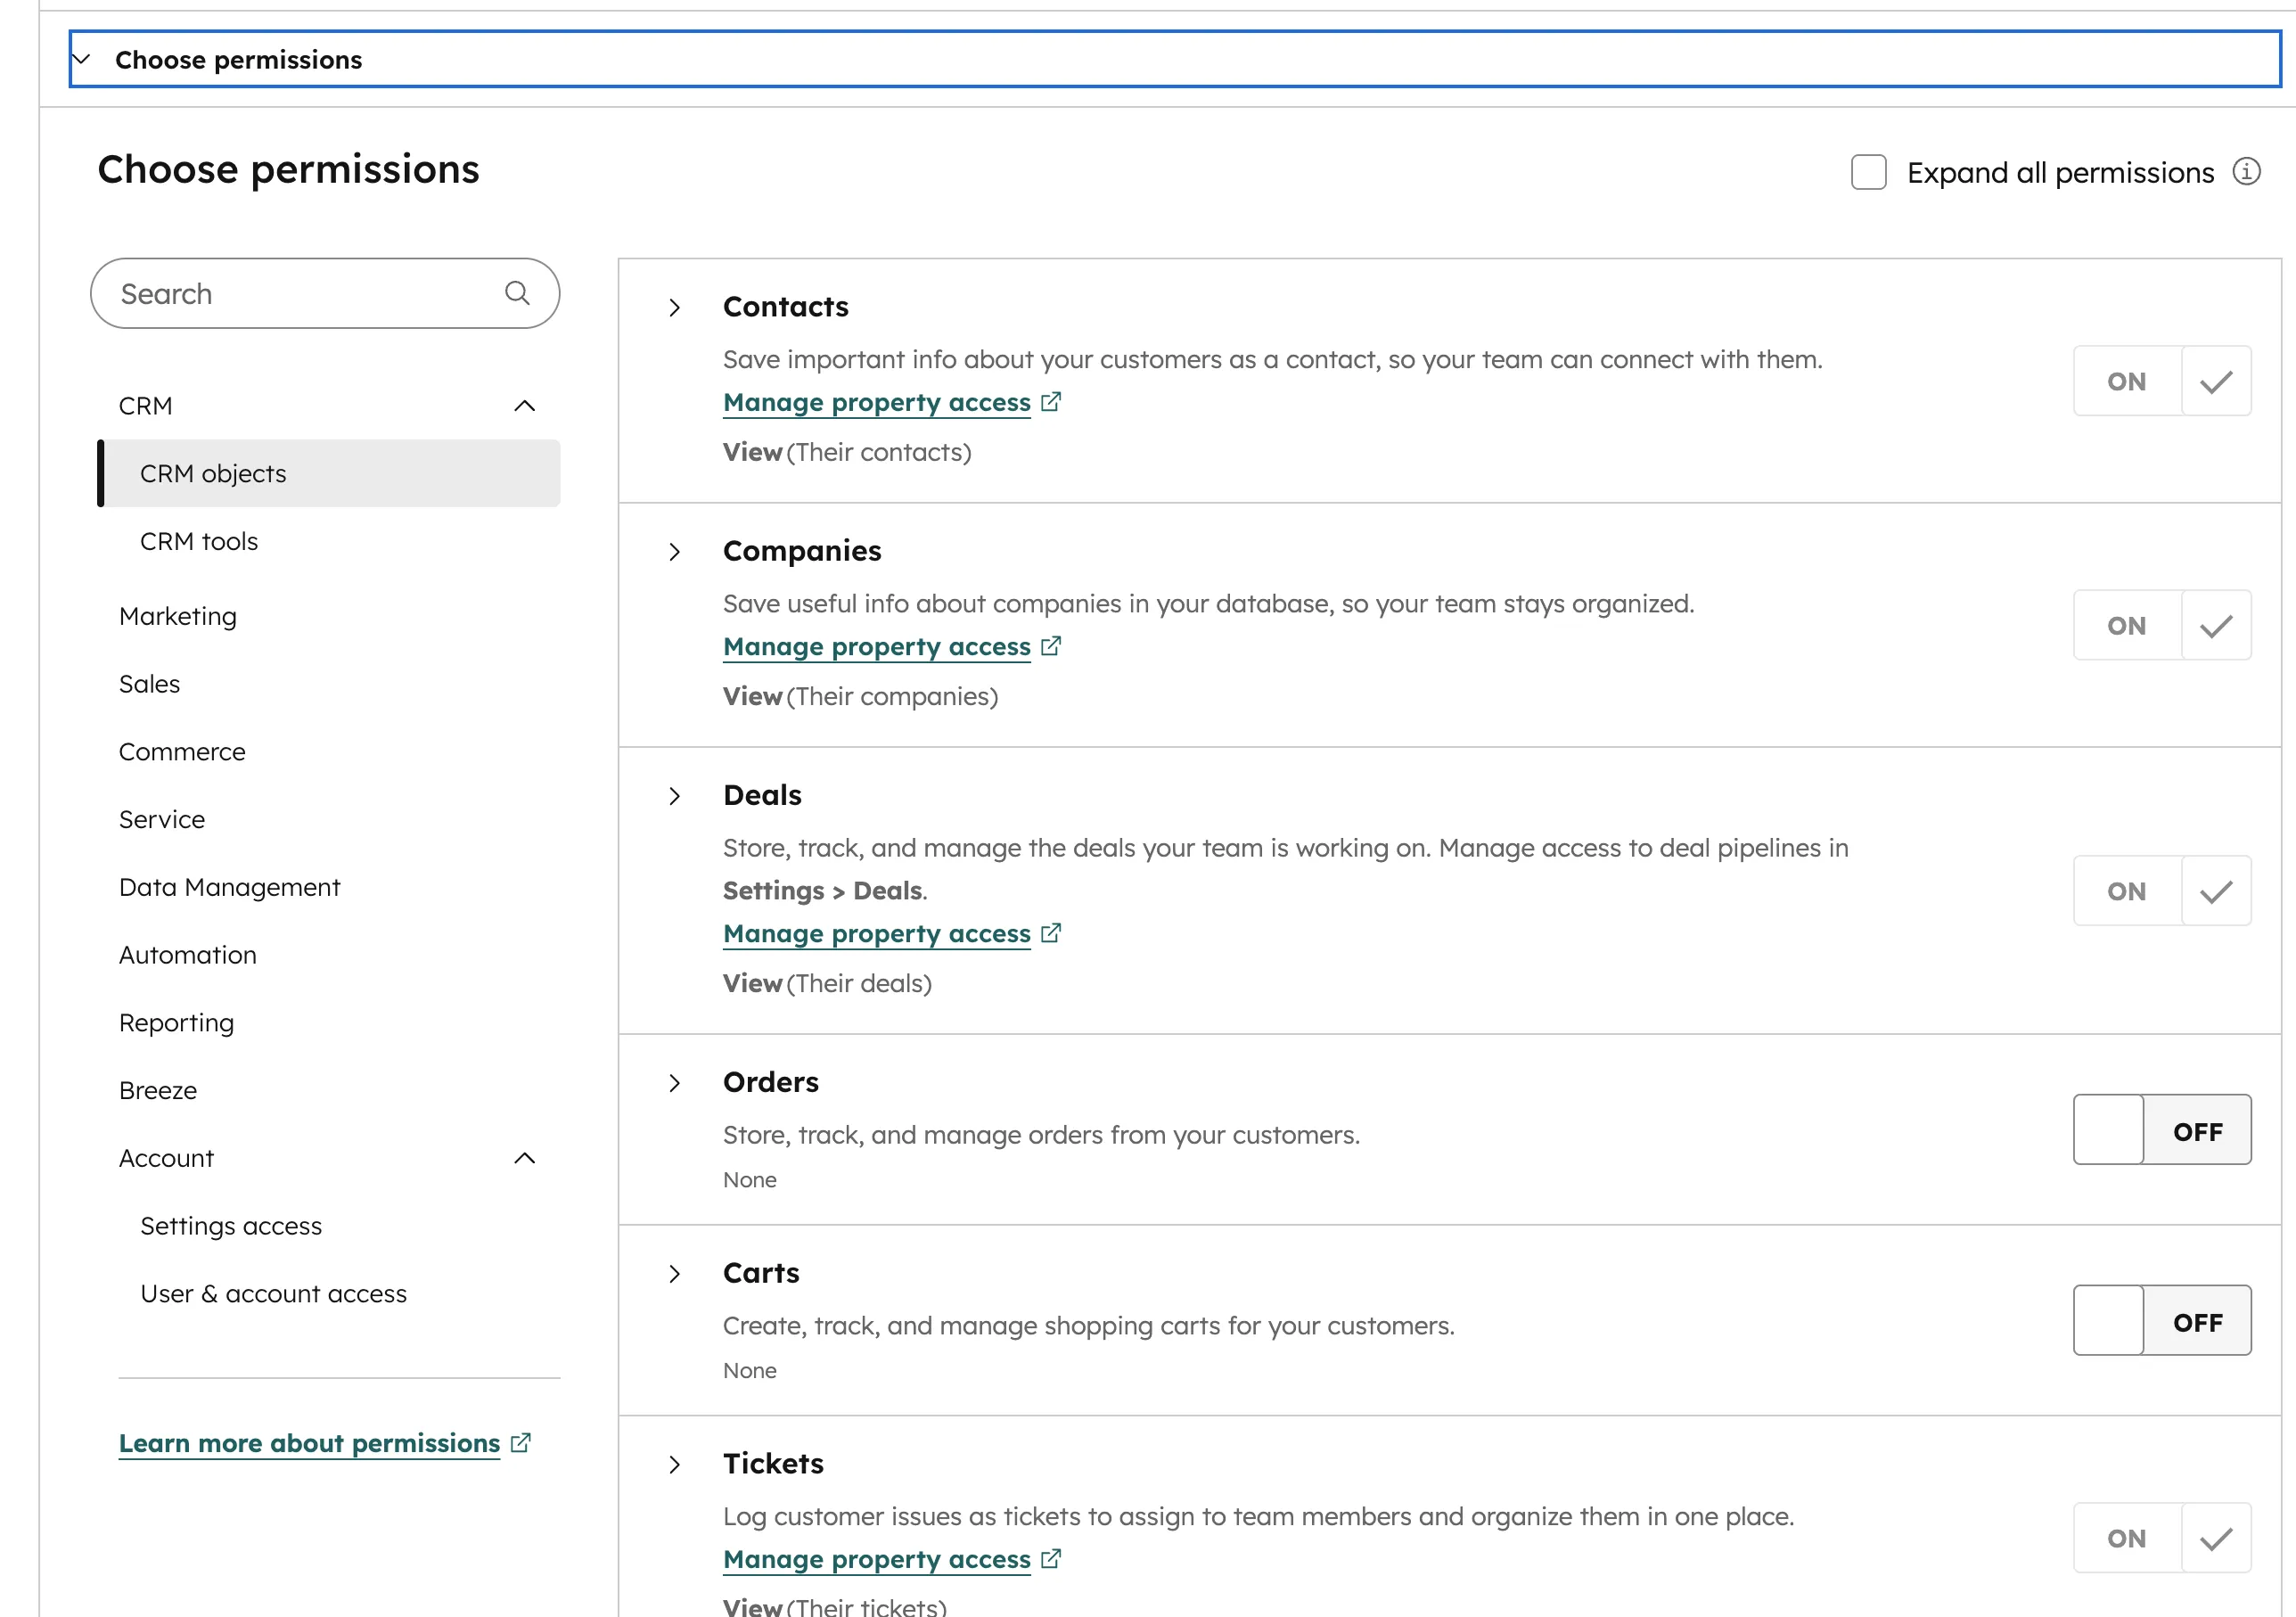Click external link icon beside Learn more about permissions
2296x1617 pixels.
click(x=521, y=1442)
